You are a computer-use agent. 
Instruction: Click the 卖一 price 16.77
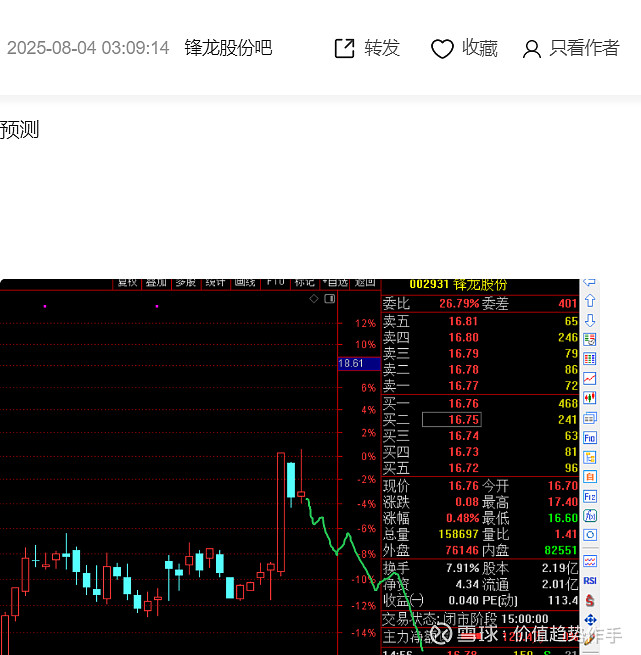click(x=463, y=386)
